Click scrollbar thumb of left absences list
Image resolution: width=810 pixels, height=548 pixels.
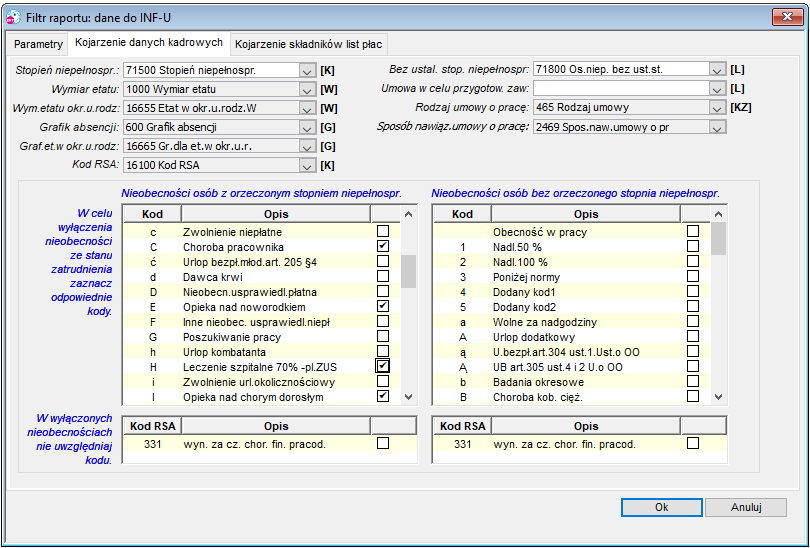click(x=409, y=271)
